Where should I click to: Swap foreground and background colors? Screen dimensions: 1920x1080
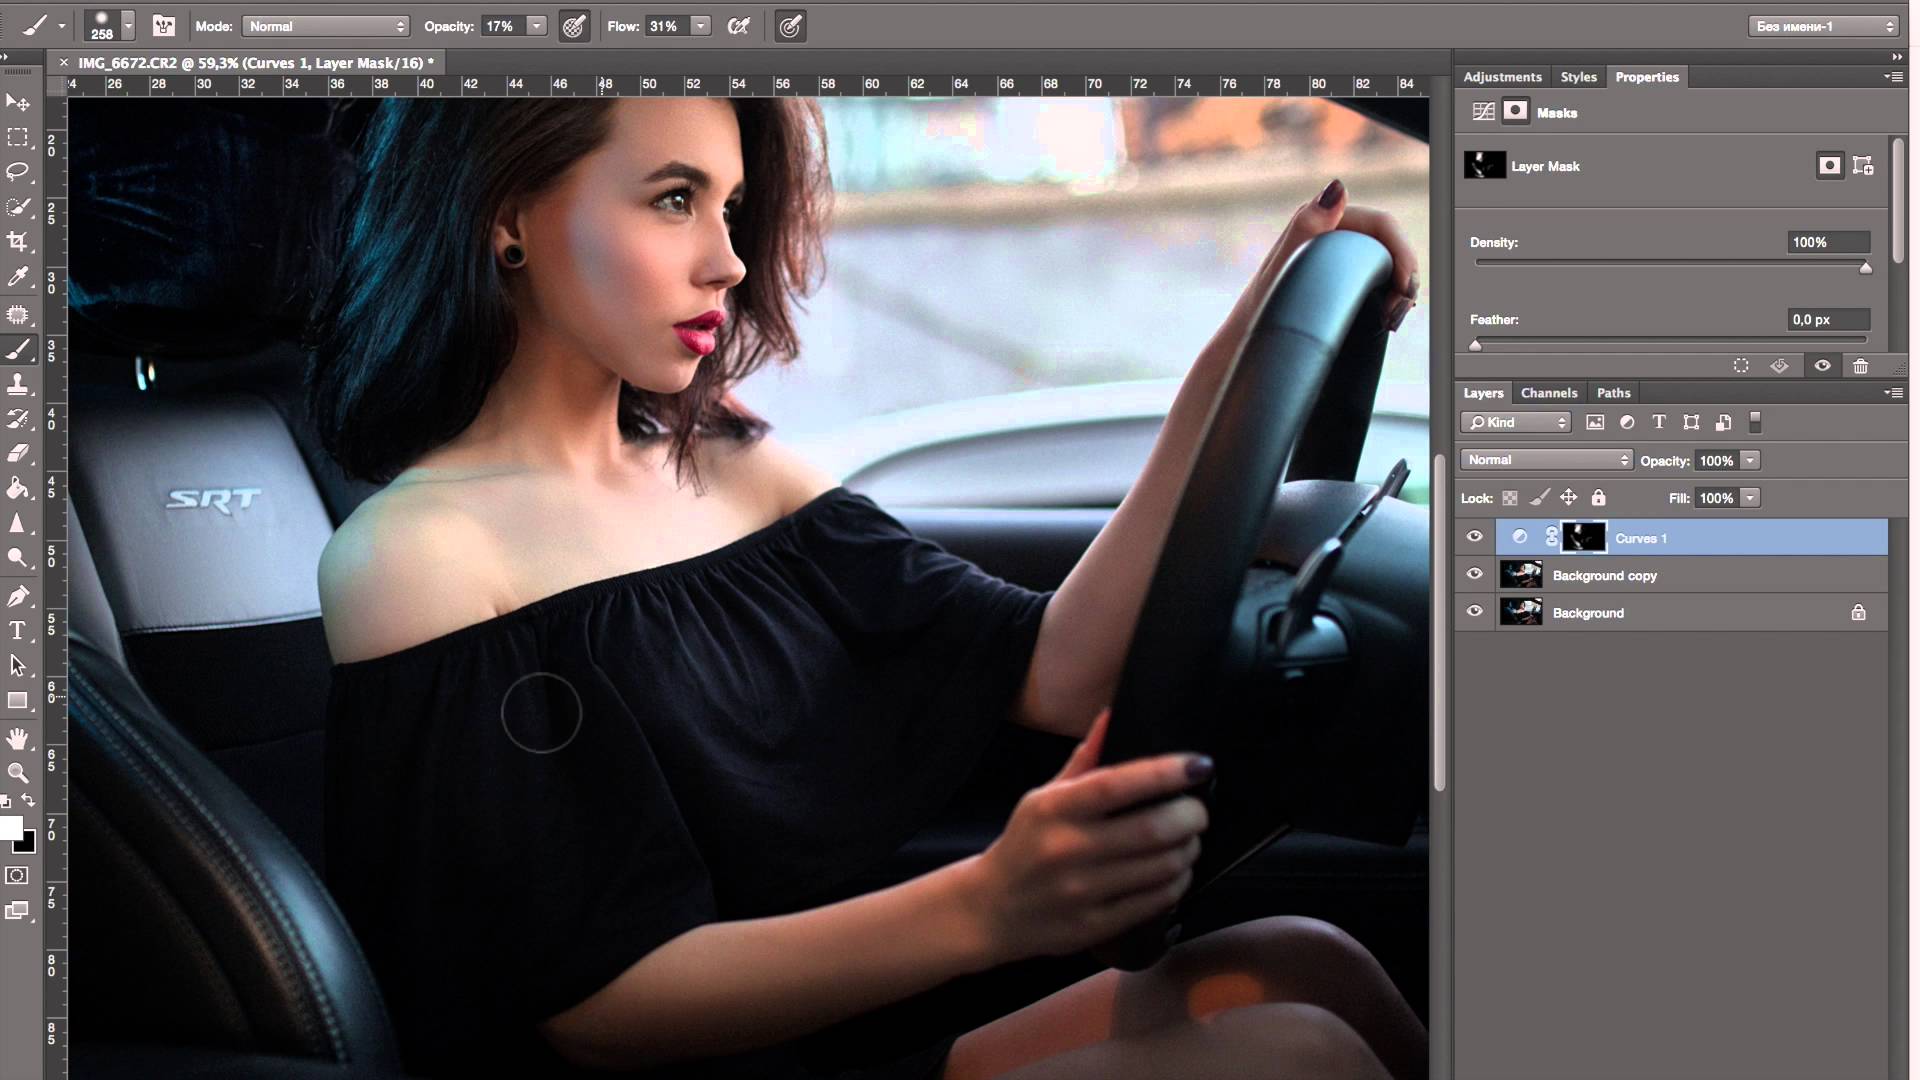(x=29, y=800)
